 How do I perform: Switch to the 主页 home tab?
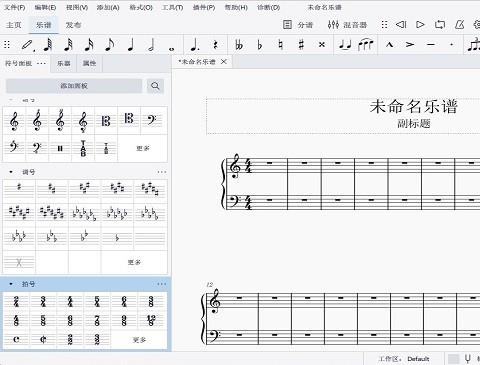[14, 25]
